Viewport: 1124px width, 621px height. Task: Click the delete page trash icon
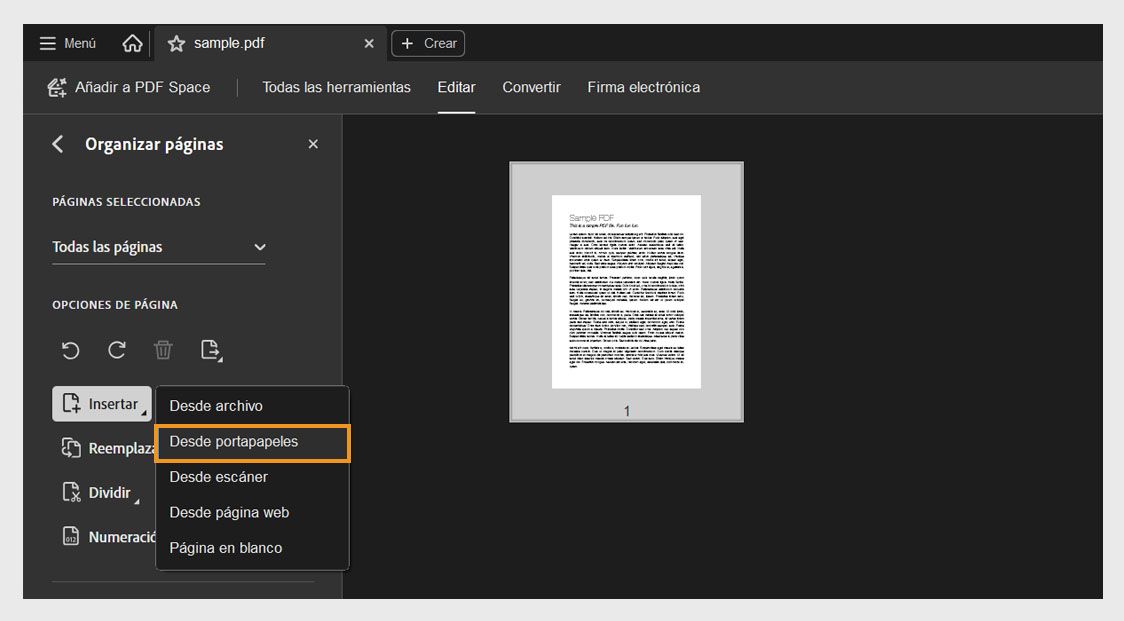[x=163, y=350]
